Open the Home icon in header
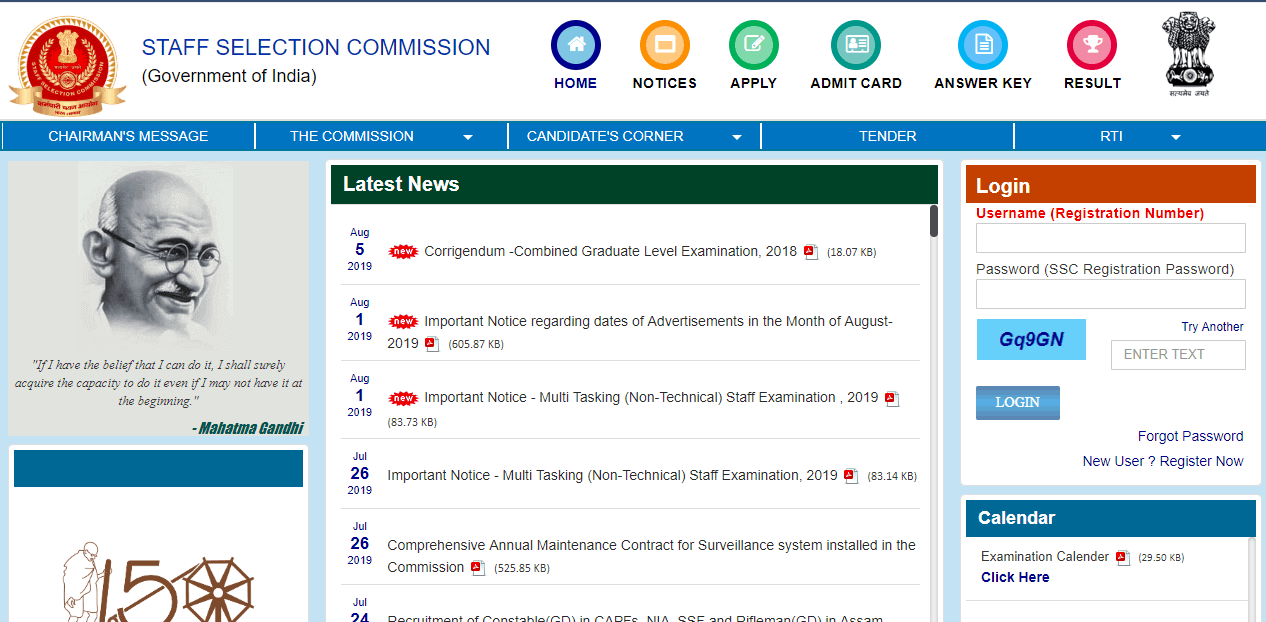 pos(575,45)
